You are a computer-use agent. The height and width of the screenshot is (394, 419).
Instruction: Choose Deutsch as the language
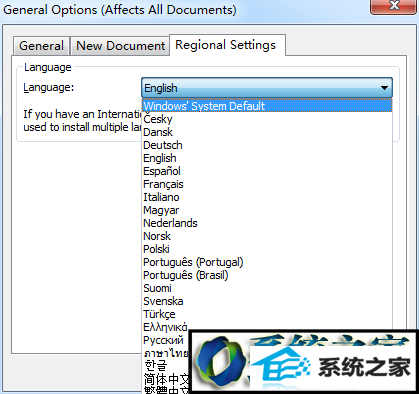coord(267,145)
